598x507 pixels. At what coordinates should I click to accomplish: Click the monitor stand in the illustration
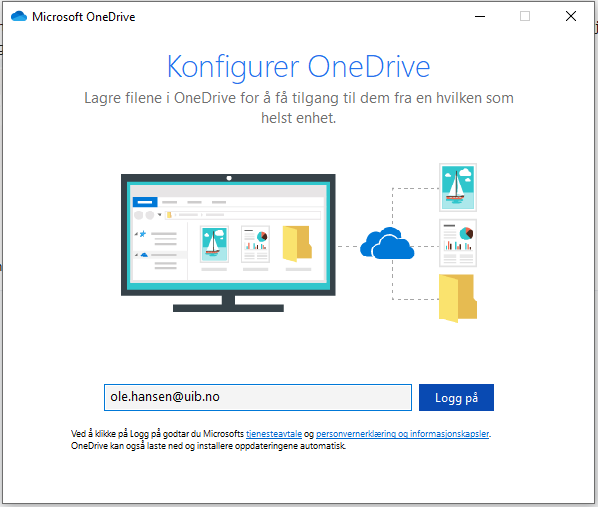point(228,304)
